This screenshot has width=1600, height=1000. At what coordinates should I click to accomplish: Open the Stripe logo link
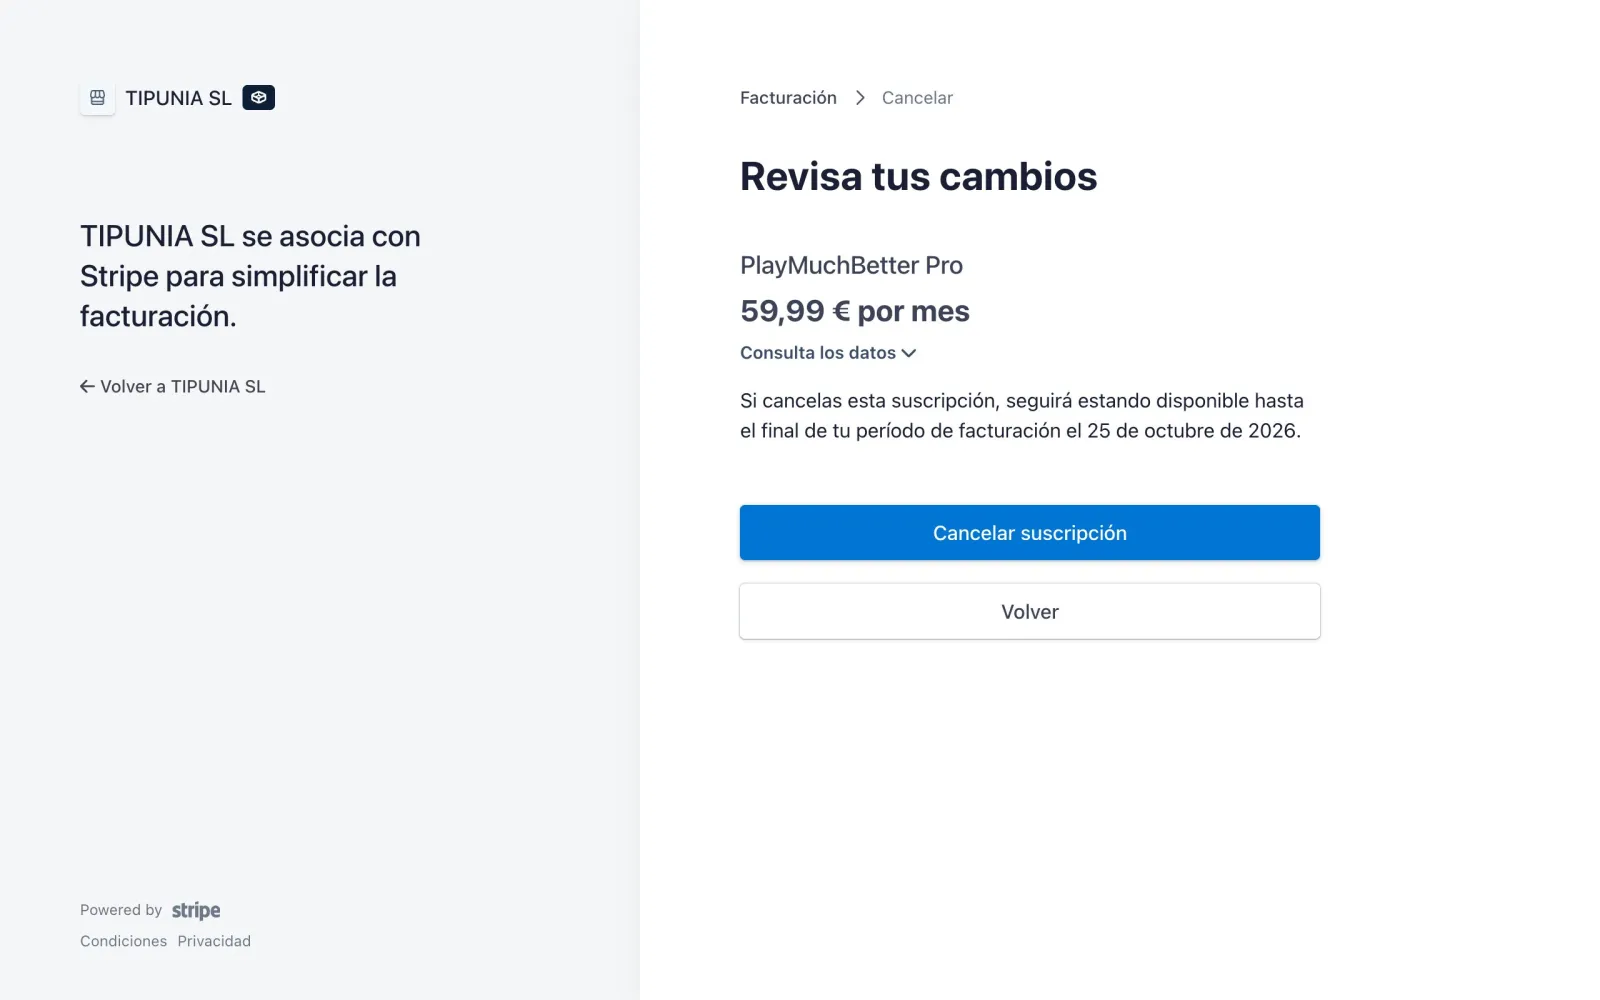tap(196, 910)
